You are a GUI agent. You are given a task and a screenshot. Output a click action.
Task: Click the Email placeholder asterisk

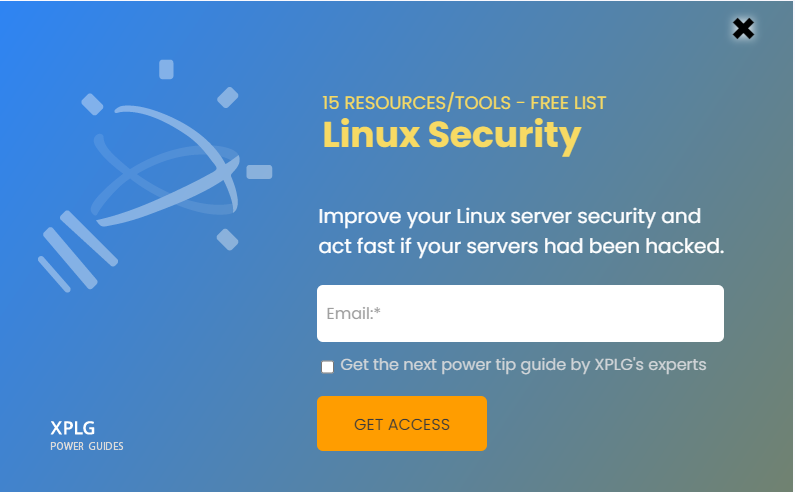click(377, 310)
